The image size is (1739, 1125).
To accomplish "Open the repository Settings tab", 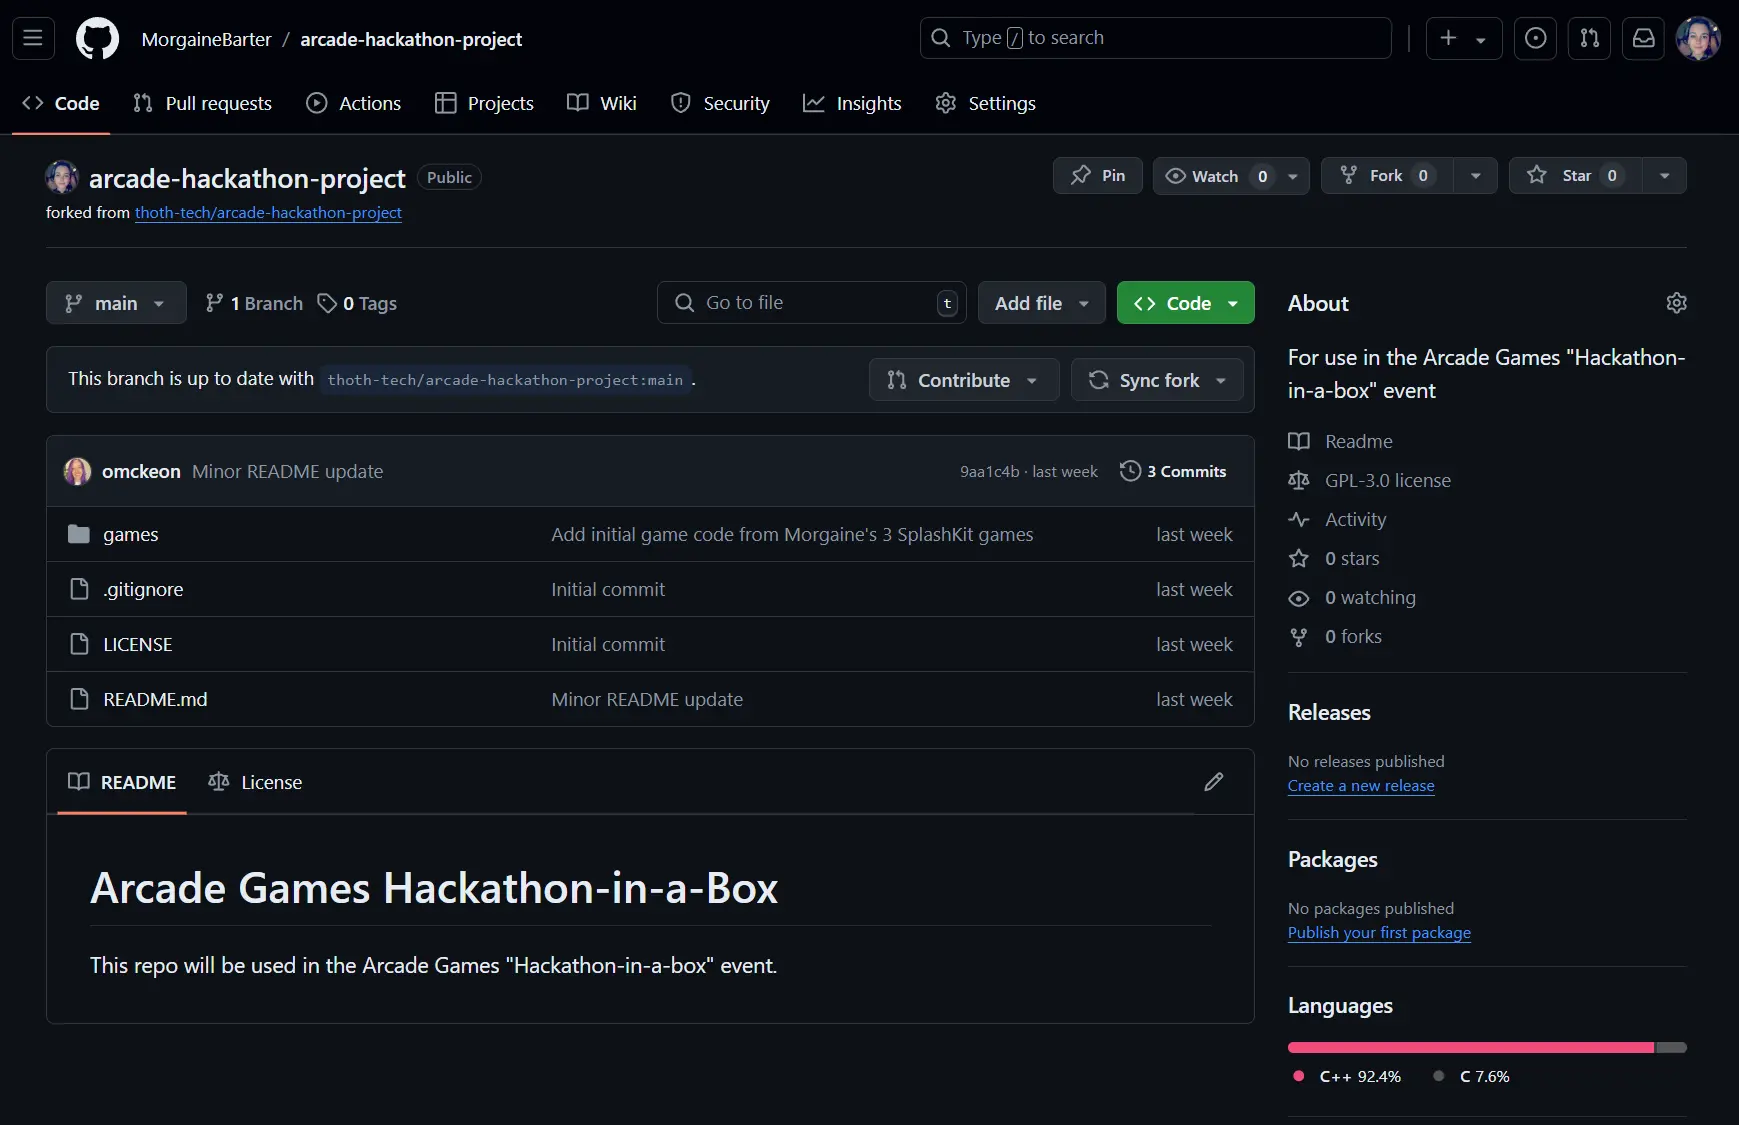I will point(986,103).
